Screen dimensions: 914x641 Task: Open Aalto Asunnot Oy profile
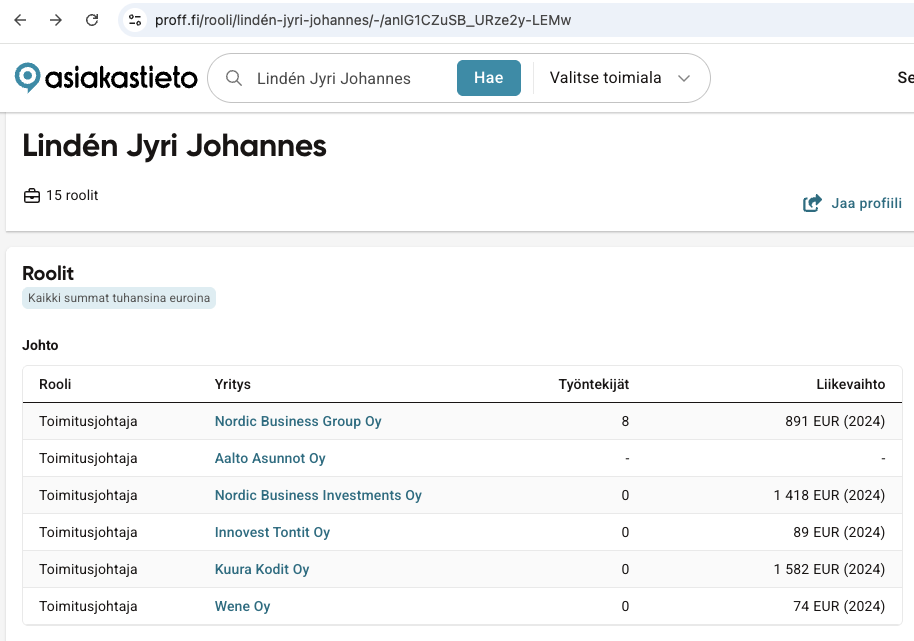click(x=269, y=458)
